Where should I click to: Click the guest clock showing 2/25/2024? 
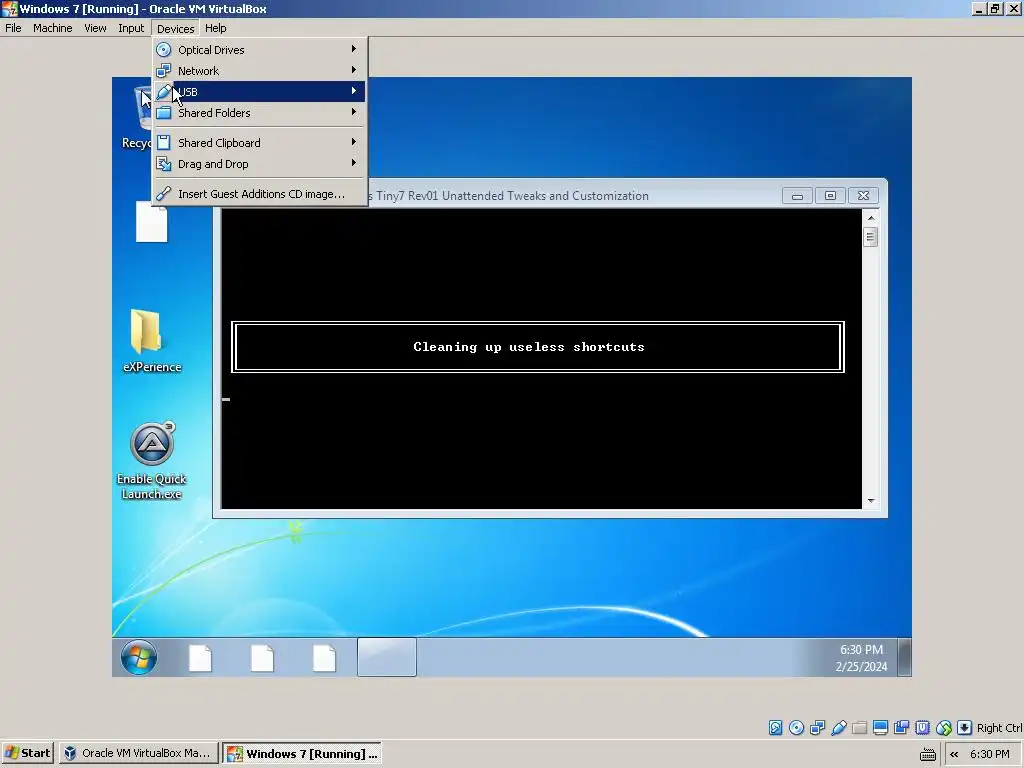click(x=861, y=658)
